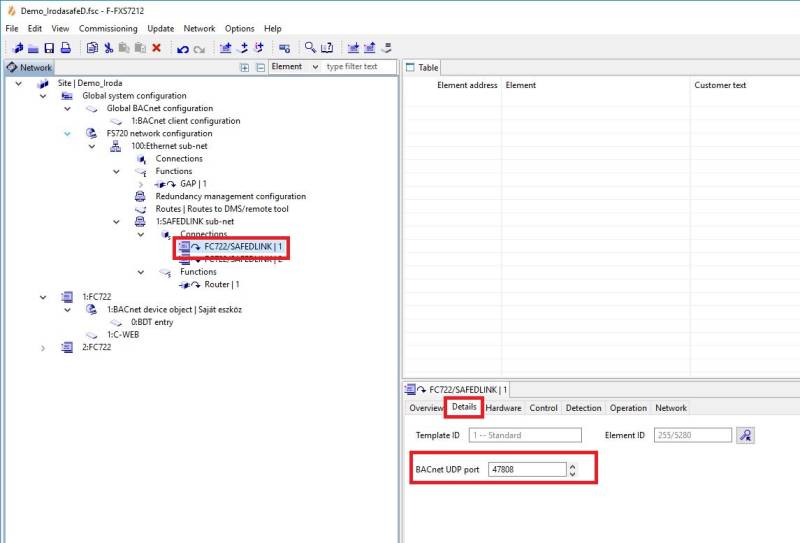Expand the 2:FC722 tree node
Screen dimensions: 800x543
[x=43, y=347]
